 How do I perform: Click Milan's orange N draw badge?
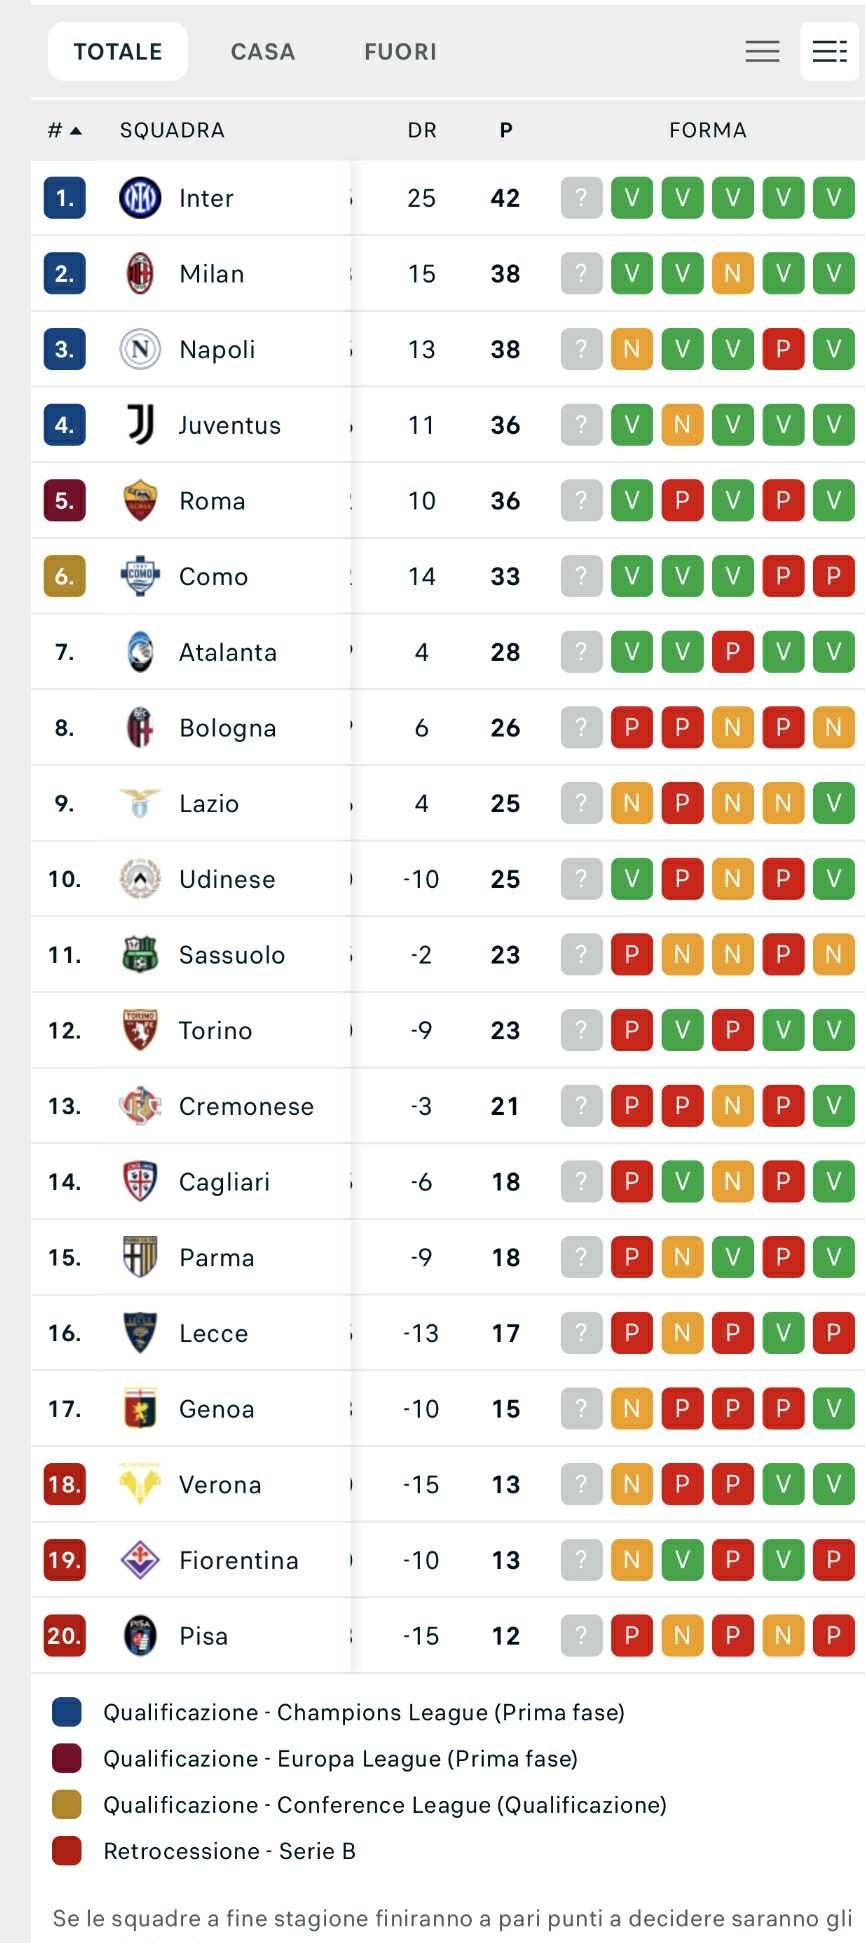[732, 273]
